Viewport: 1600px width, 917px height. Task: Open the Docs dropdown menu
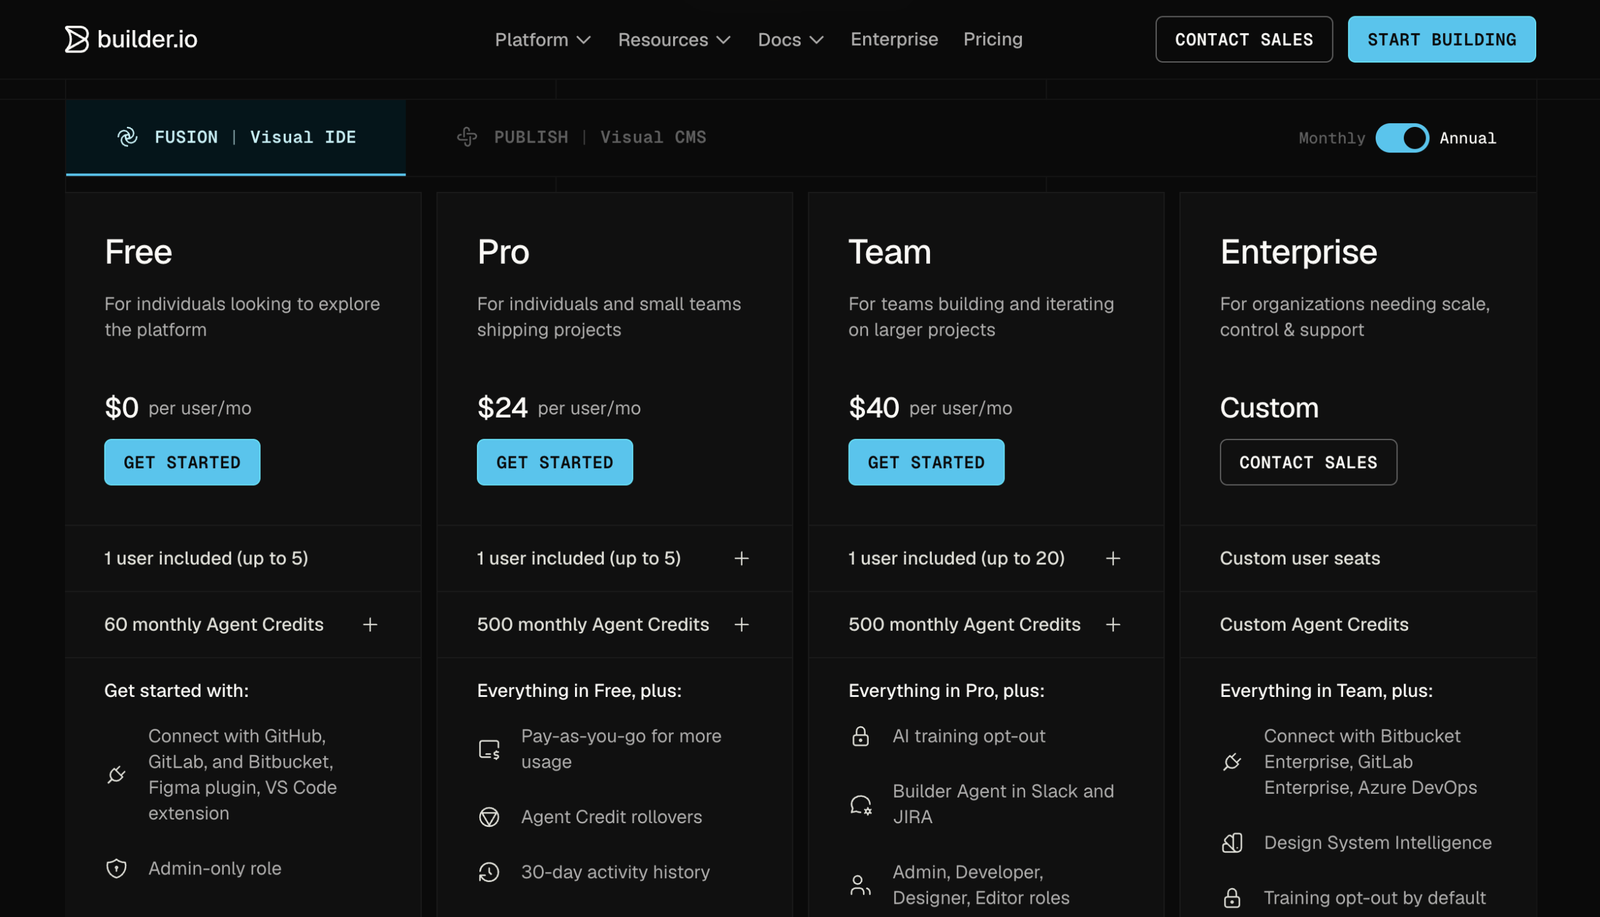(x=791, y=39)
